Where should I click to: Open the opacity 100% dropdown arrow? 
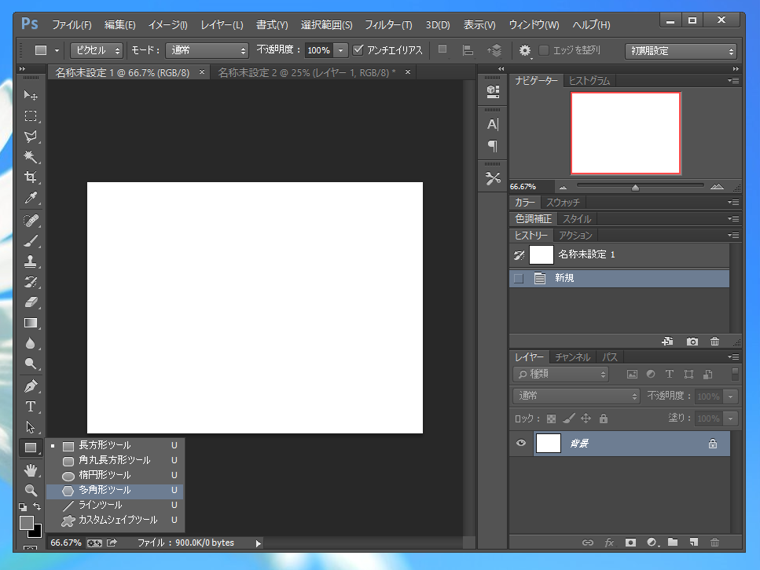[x=341, y=50]
